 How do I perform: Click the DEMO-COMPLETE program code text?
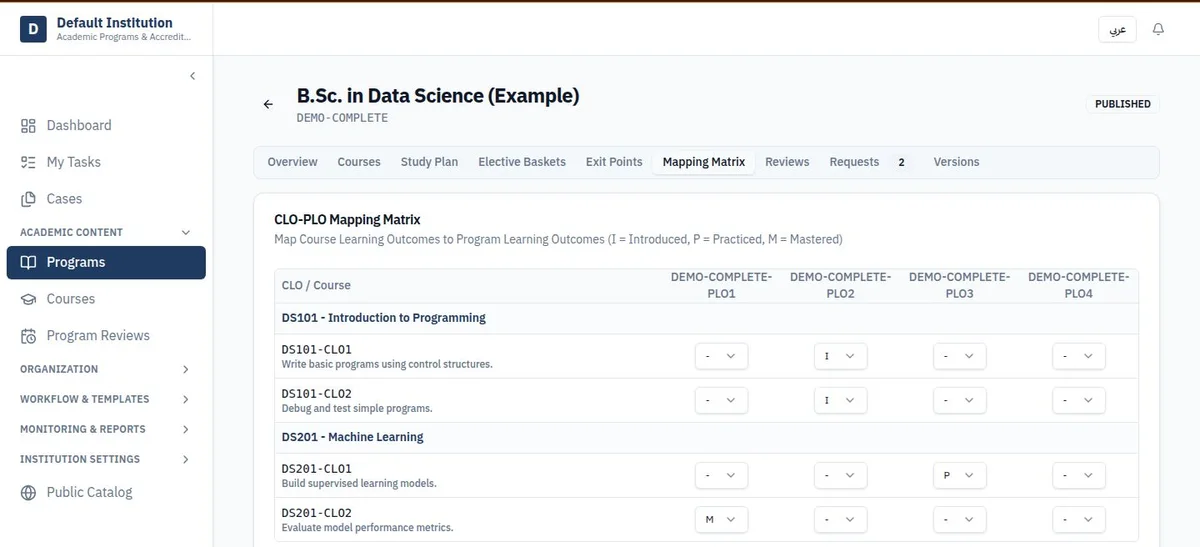pos(342,118)
